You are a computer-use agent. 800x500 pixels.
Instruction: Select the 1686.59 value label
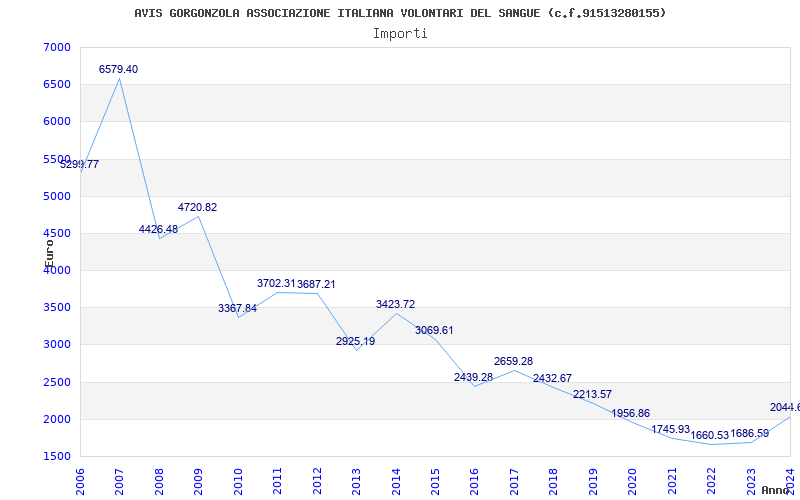tap(749, 434)
